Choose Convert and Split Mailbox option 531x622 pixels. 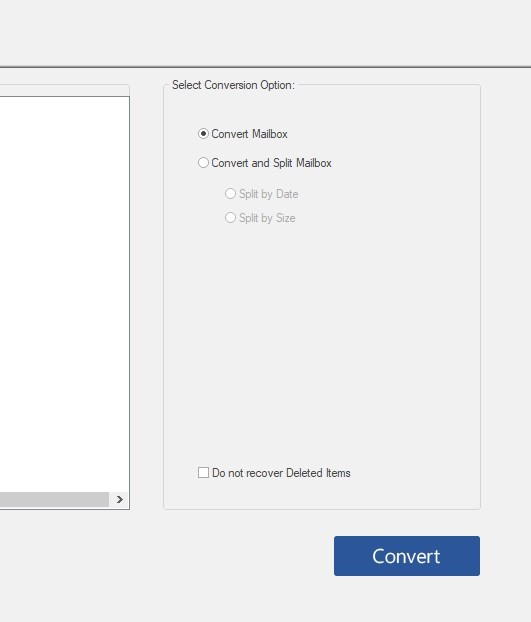[265, 163]
